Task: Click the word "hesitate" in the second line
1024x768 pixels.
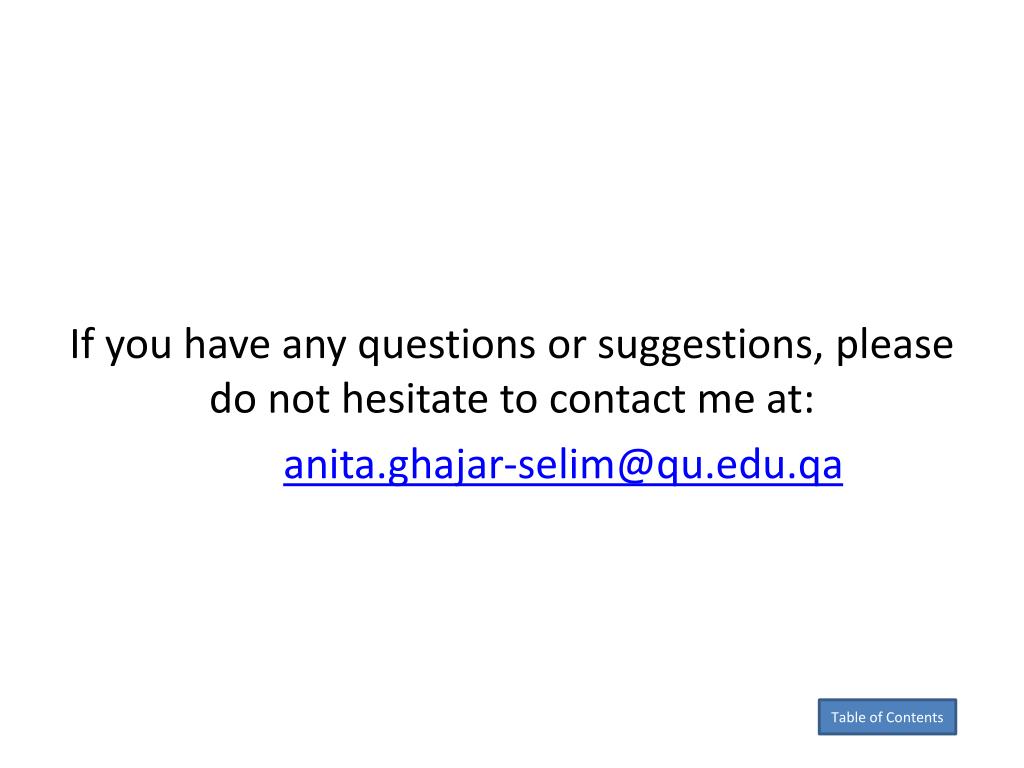Action: (x=415, y=398)
